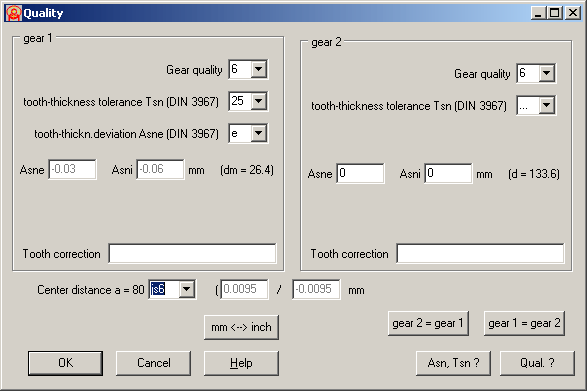Screen dimensions: 587x391
Task: Click the Cancel button
Action: pos(153,363)
